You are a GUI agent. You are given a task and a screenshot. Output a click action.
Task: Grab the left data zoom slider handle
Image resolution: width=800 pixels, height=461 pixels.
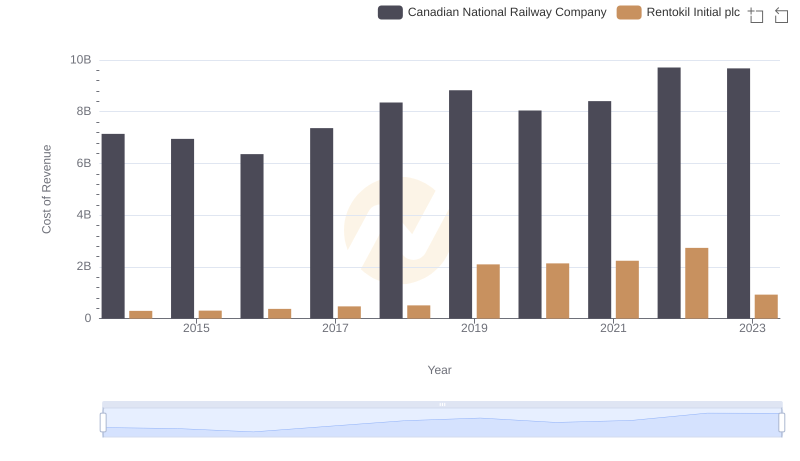point(103,422)
